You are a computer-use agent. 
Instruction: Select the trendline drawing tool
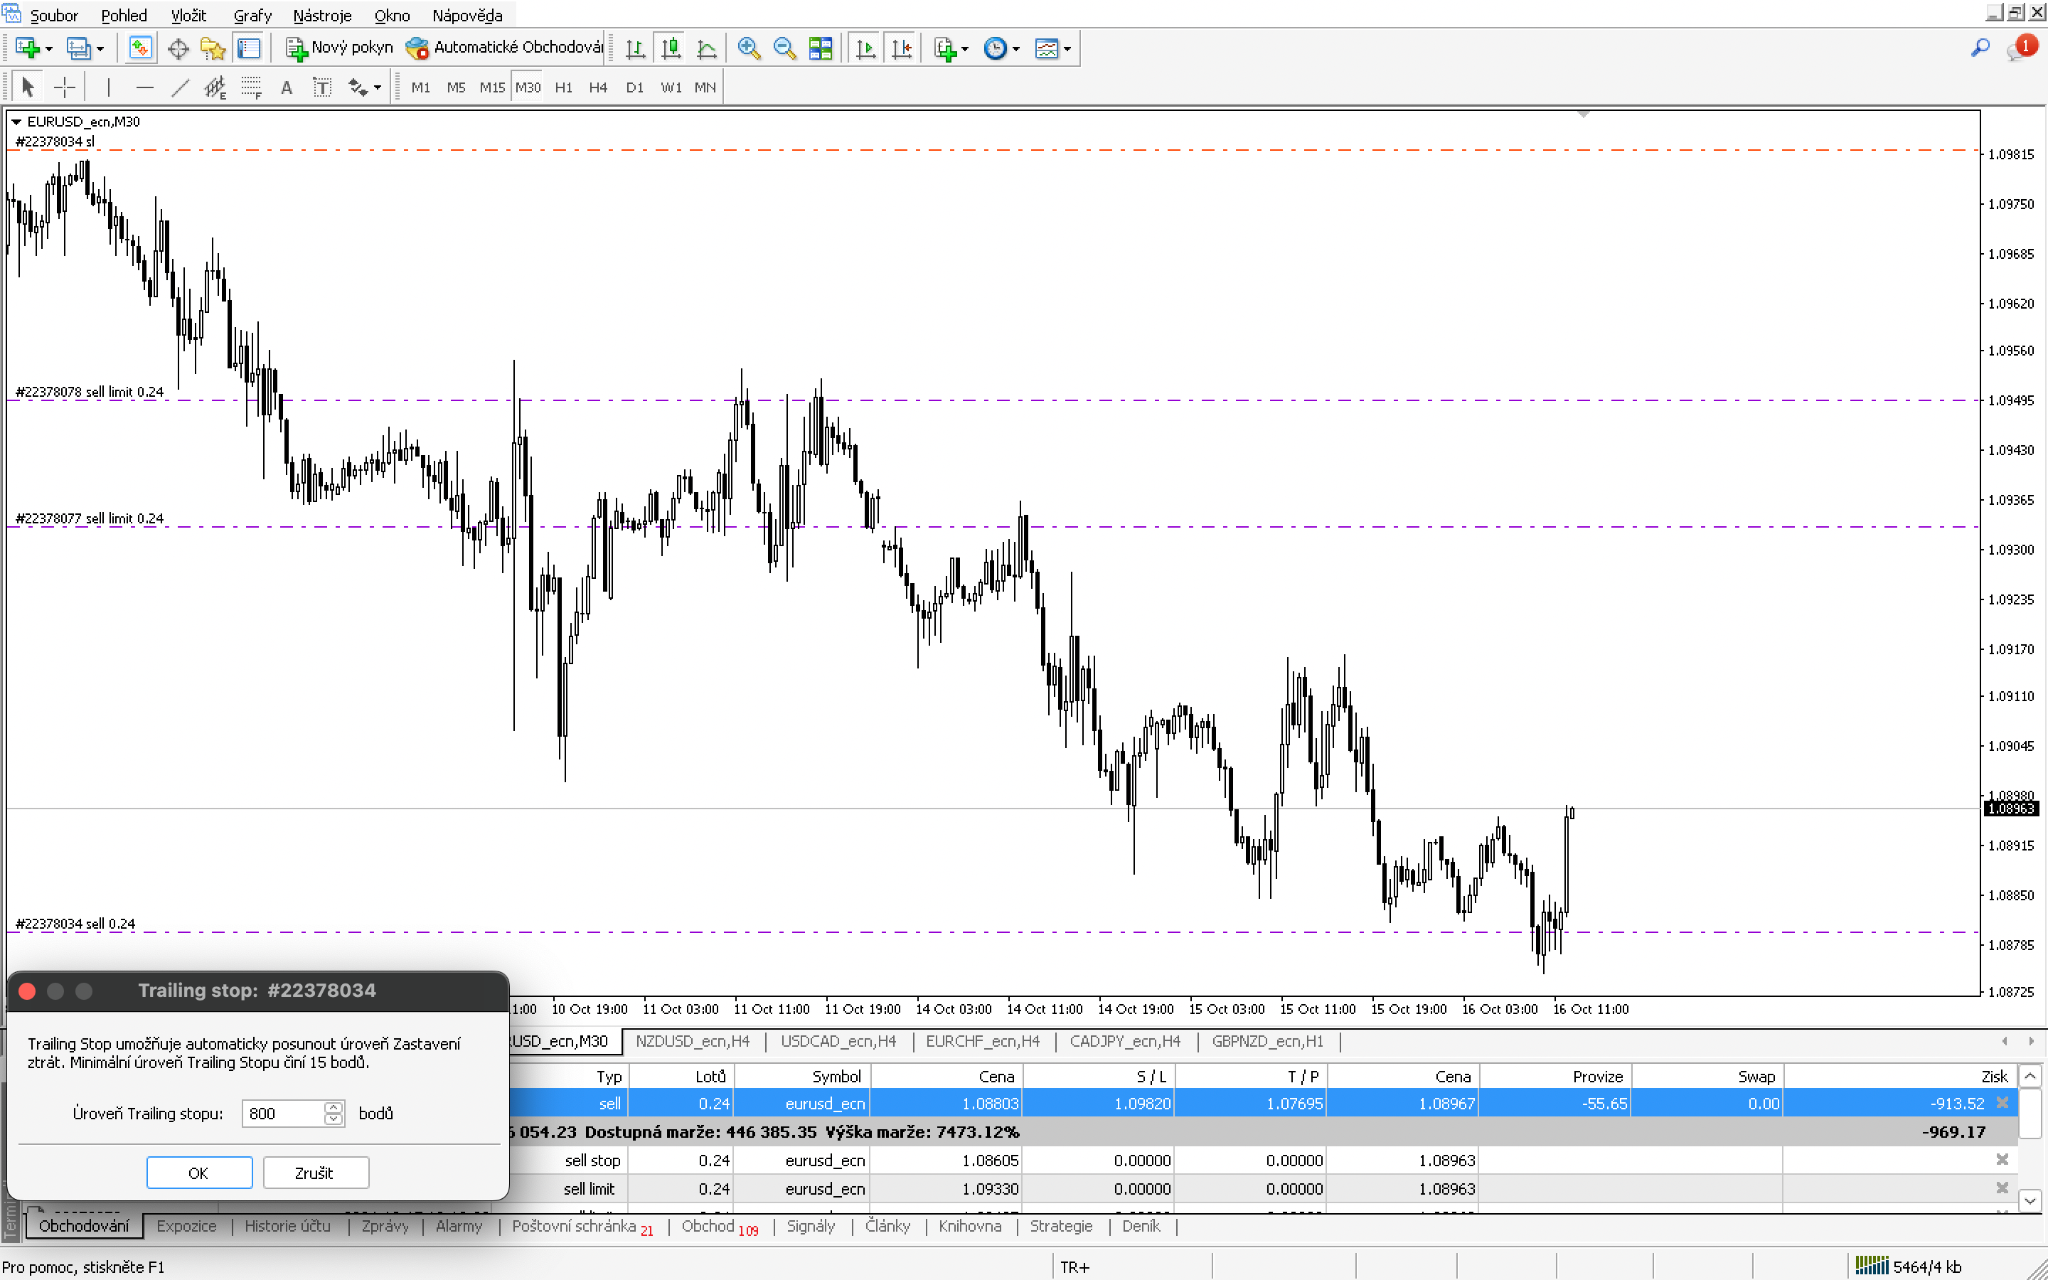click(180, 88)
